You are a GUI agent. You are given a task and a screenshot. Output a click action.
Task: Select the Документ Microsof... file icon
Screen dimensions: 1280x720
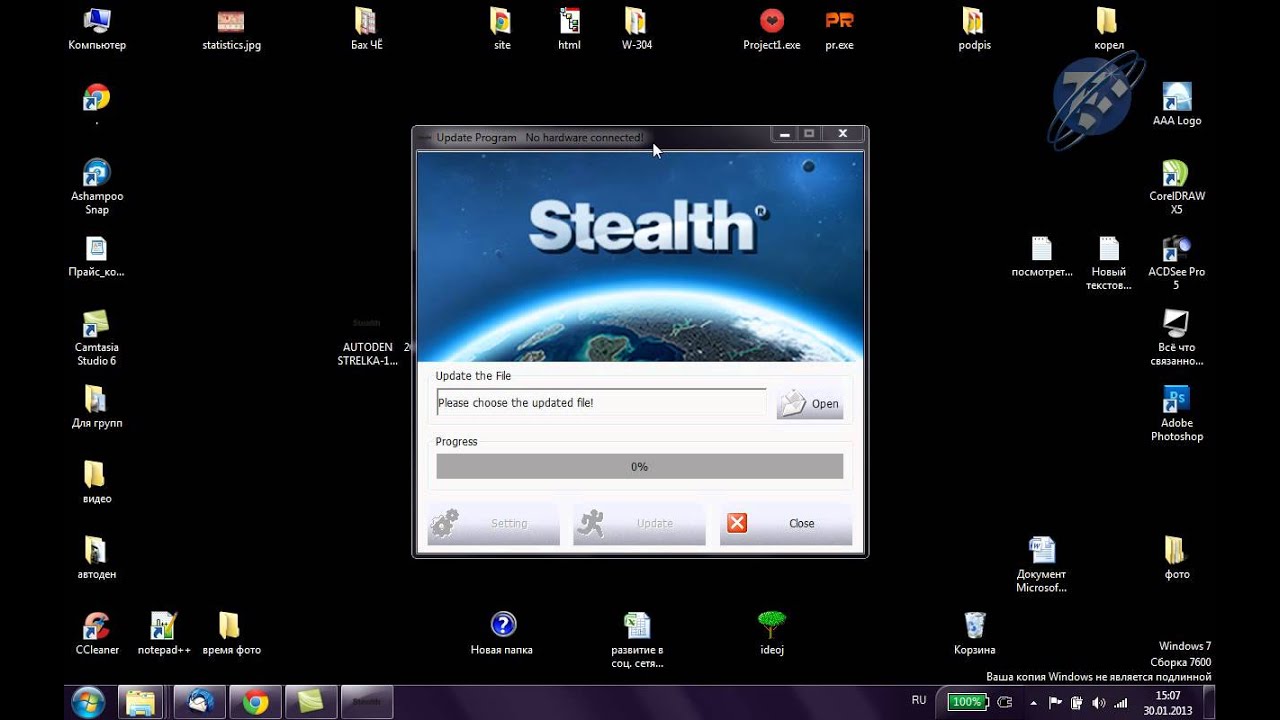click(1042, 564)
